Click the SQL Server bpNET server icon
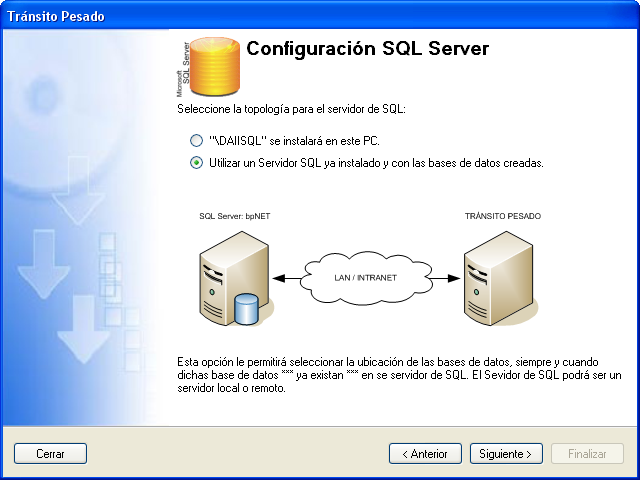This screenshot has height=480, width=640. pos(235,278)
